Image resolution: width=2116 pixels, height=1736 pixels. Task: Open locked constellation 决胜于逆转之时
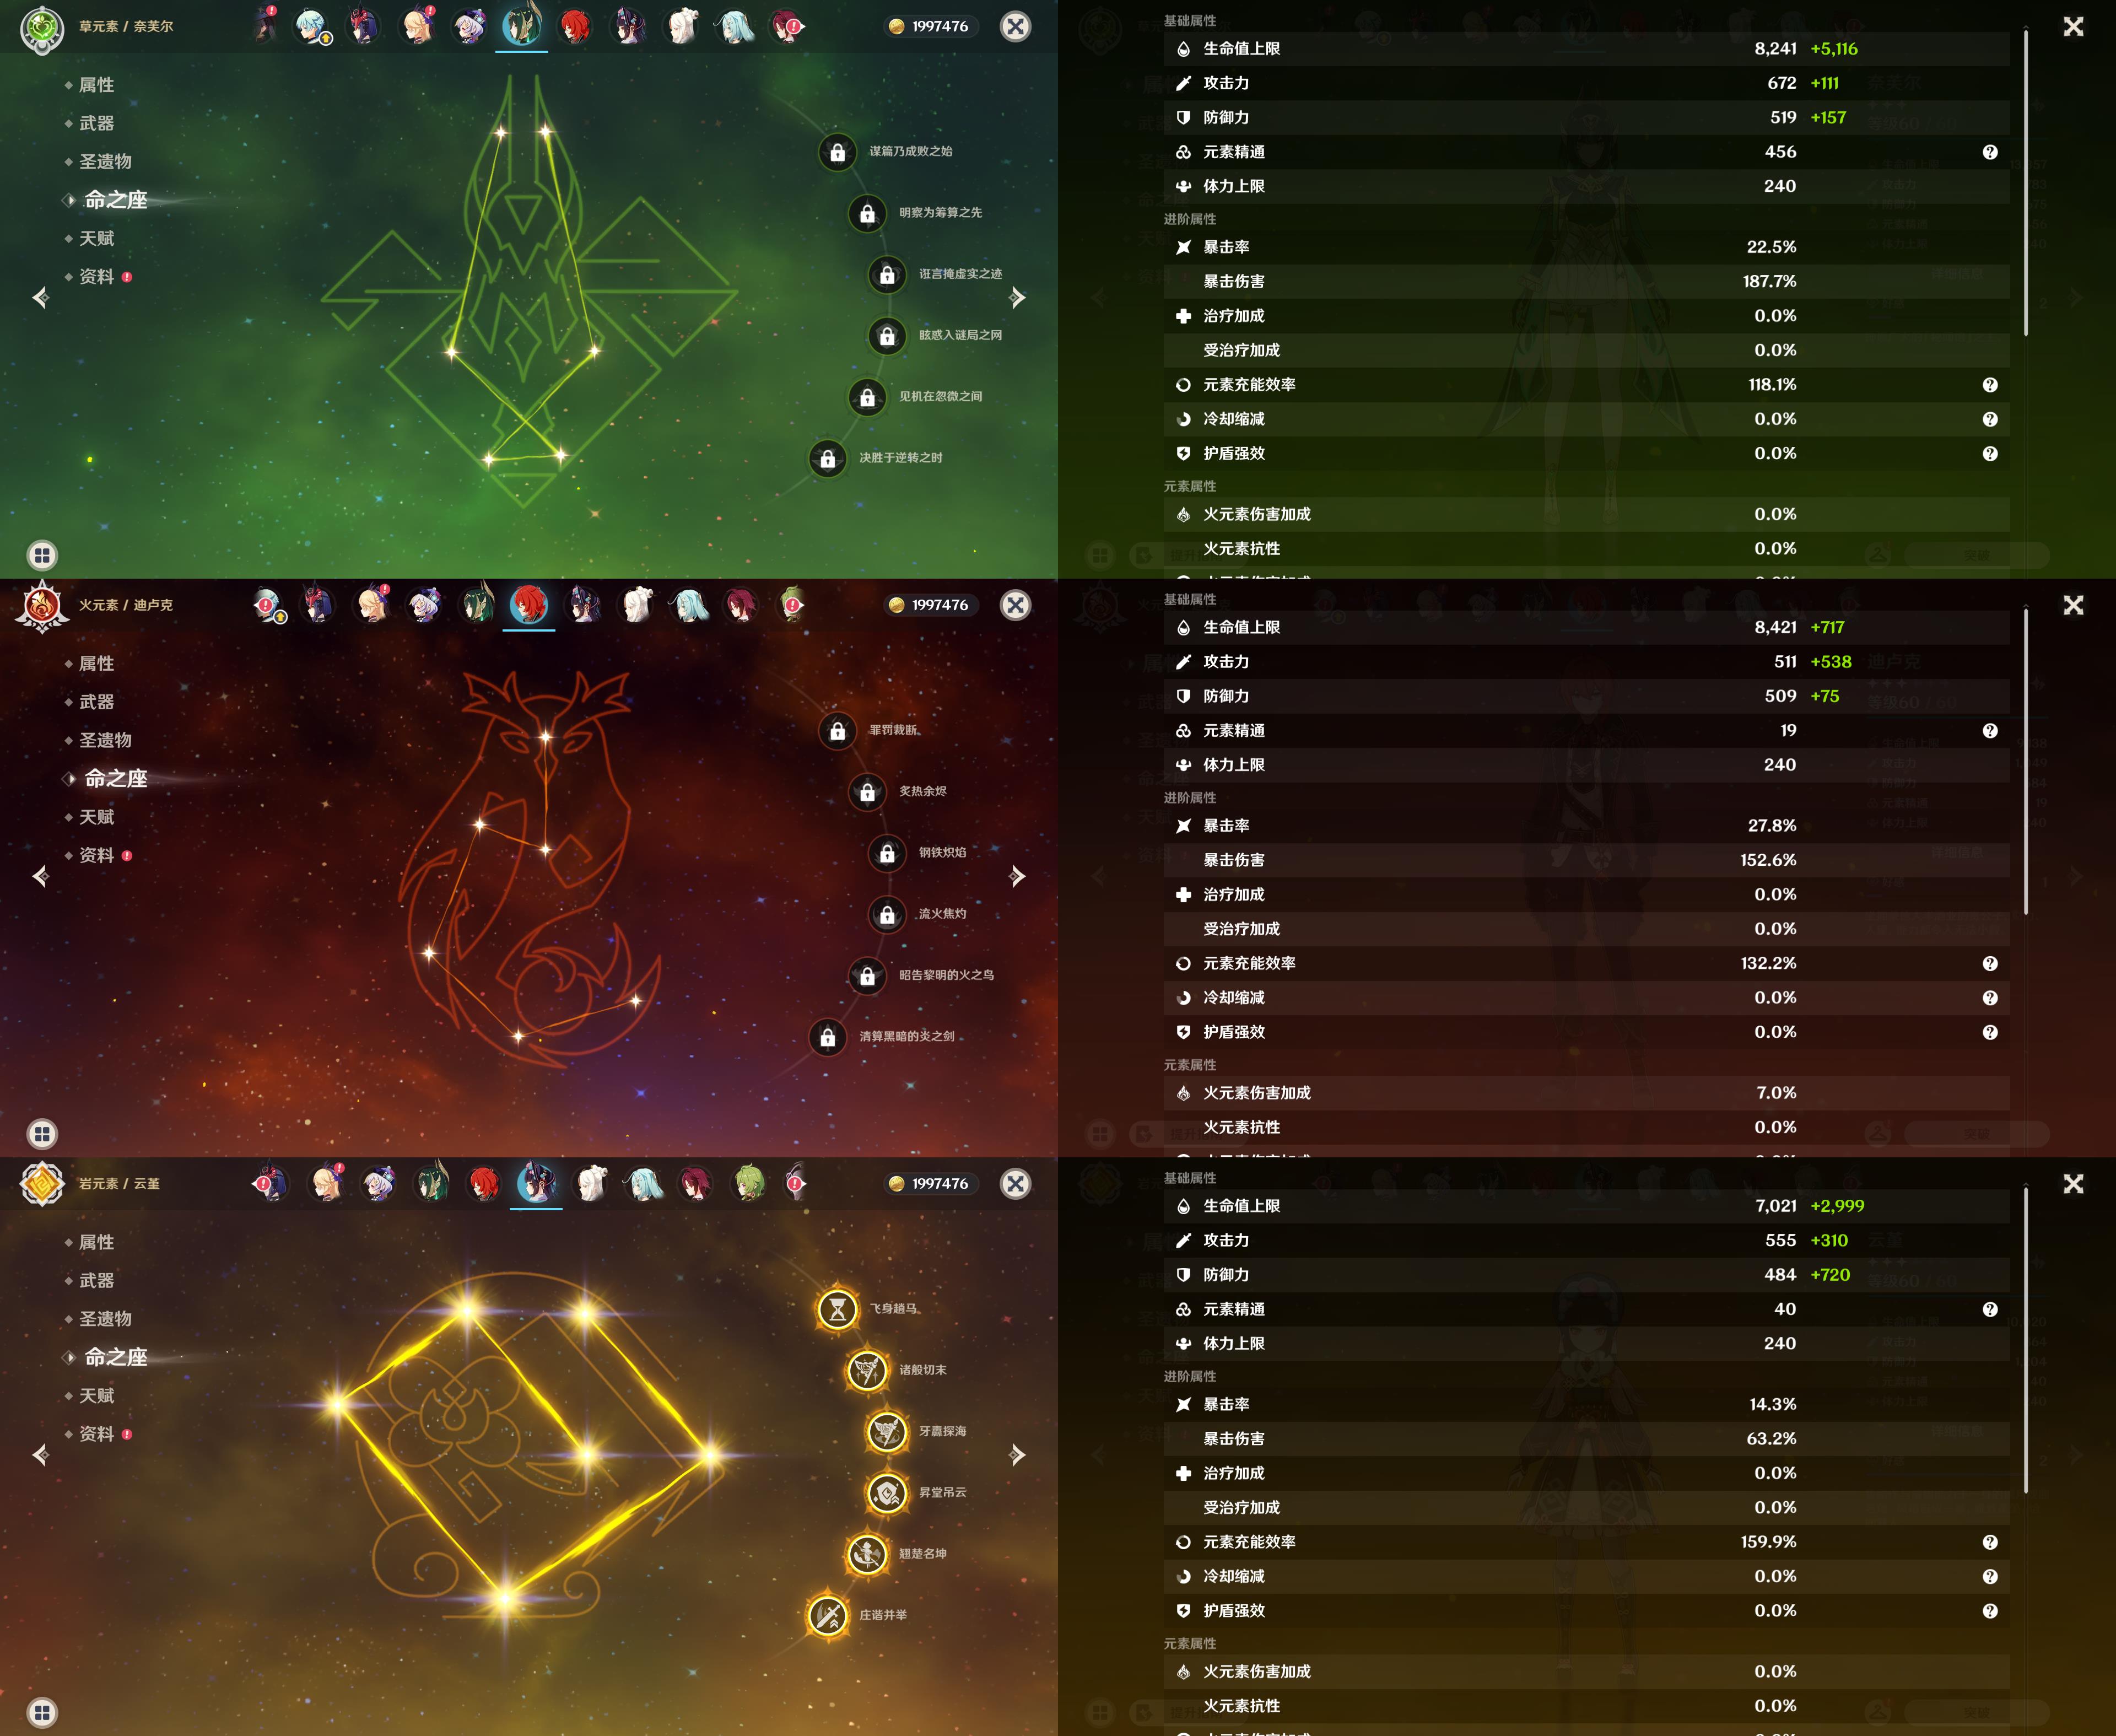tap(828, 458)
